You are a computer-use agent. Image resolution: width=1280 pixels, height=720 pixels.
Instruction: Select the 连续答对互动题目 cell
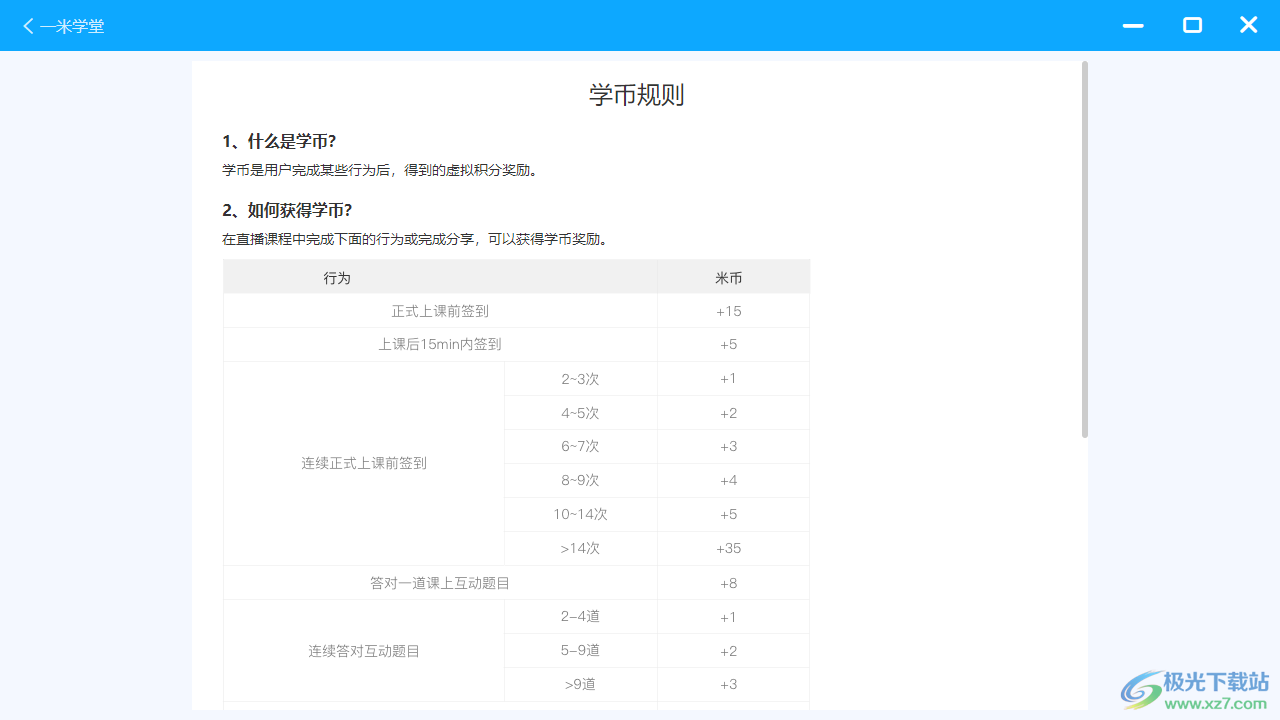[363, 650]
